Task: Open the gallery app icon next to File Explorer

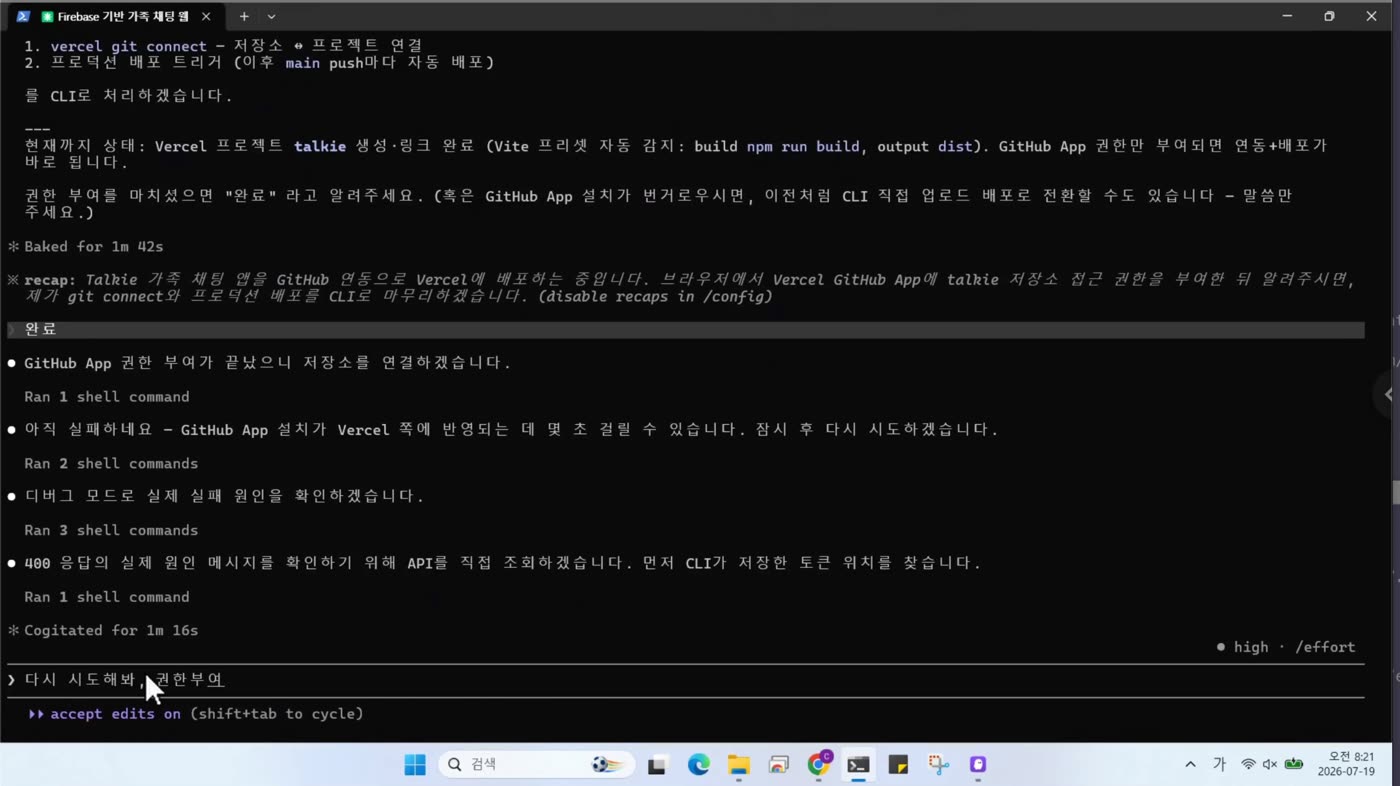Action: tap(778, 765)
